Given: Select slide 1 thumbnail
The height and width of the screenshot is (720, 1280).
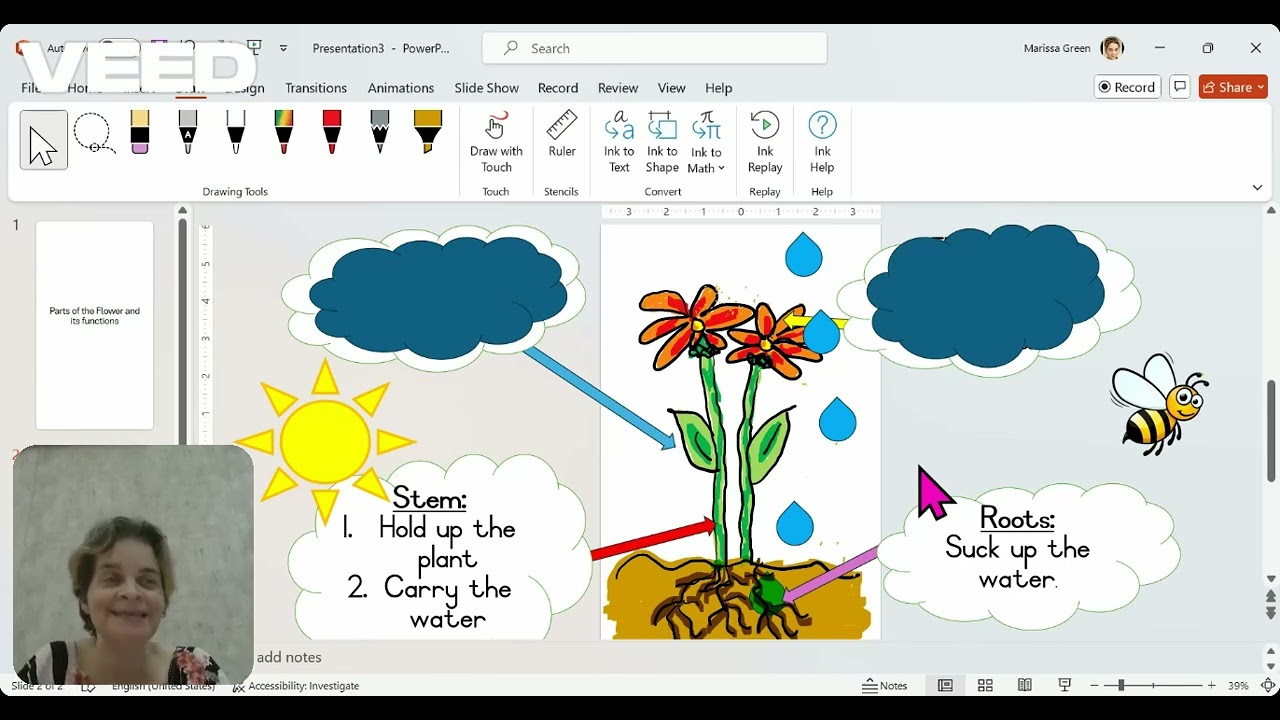Looking at the screenshot, I should tap(95, 325).
